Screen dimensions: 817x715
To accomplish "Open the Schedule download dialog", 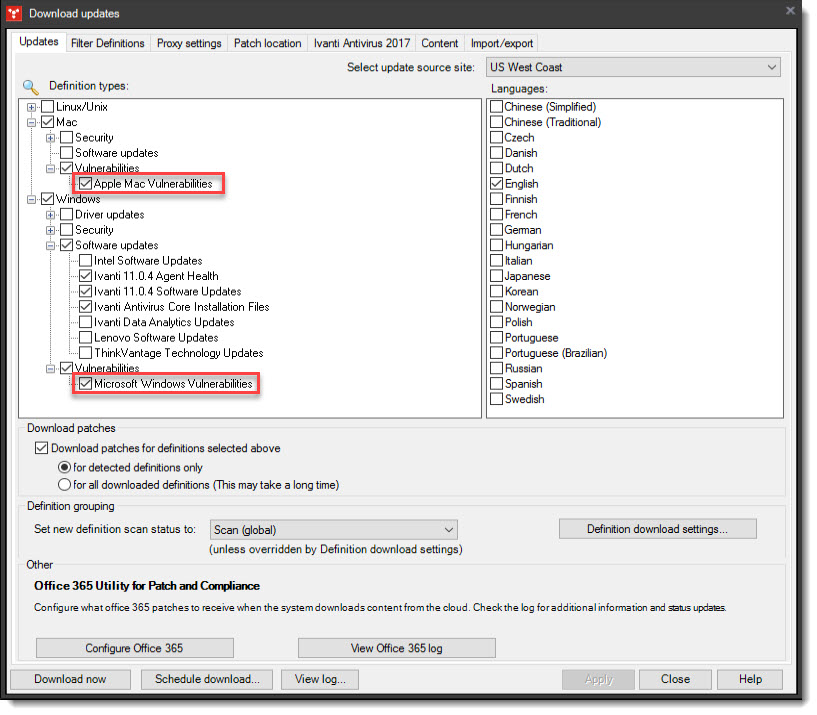I will tap(206, 679).
